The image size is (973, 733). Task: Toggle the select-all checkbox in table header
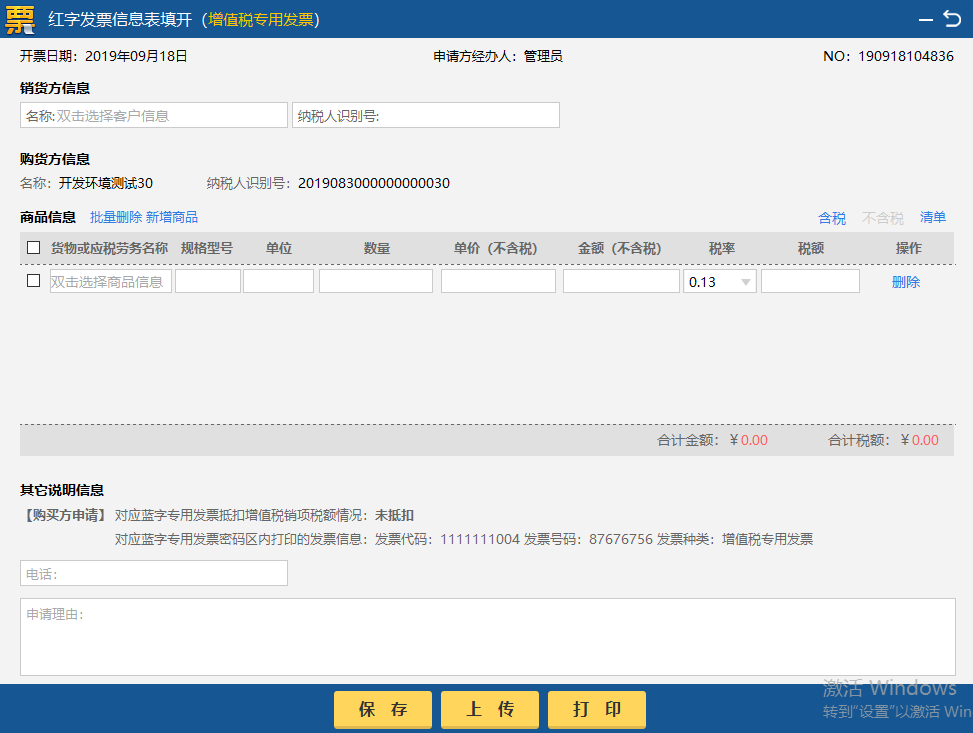tap(33, 246)
